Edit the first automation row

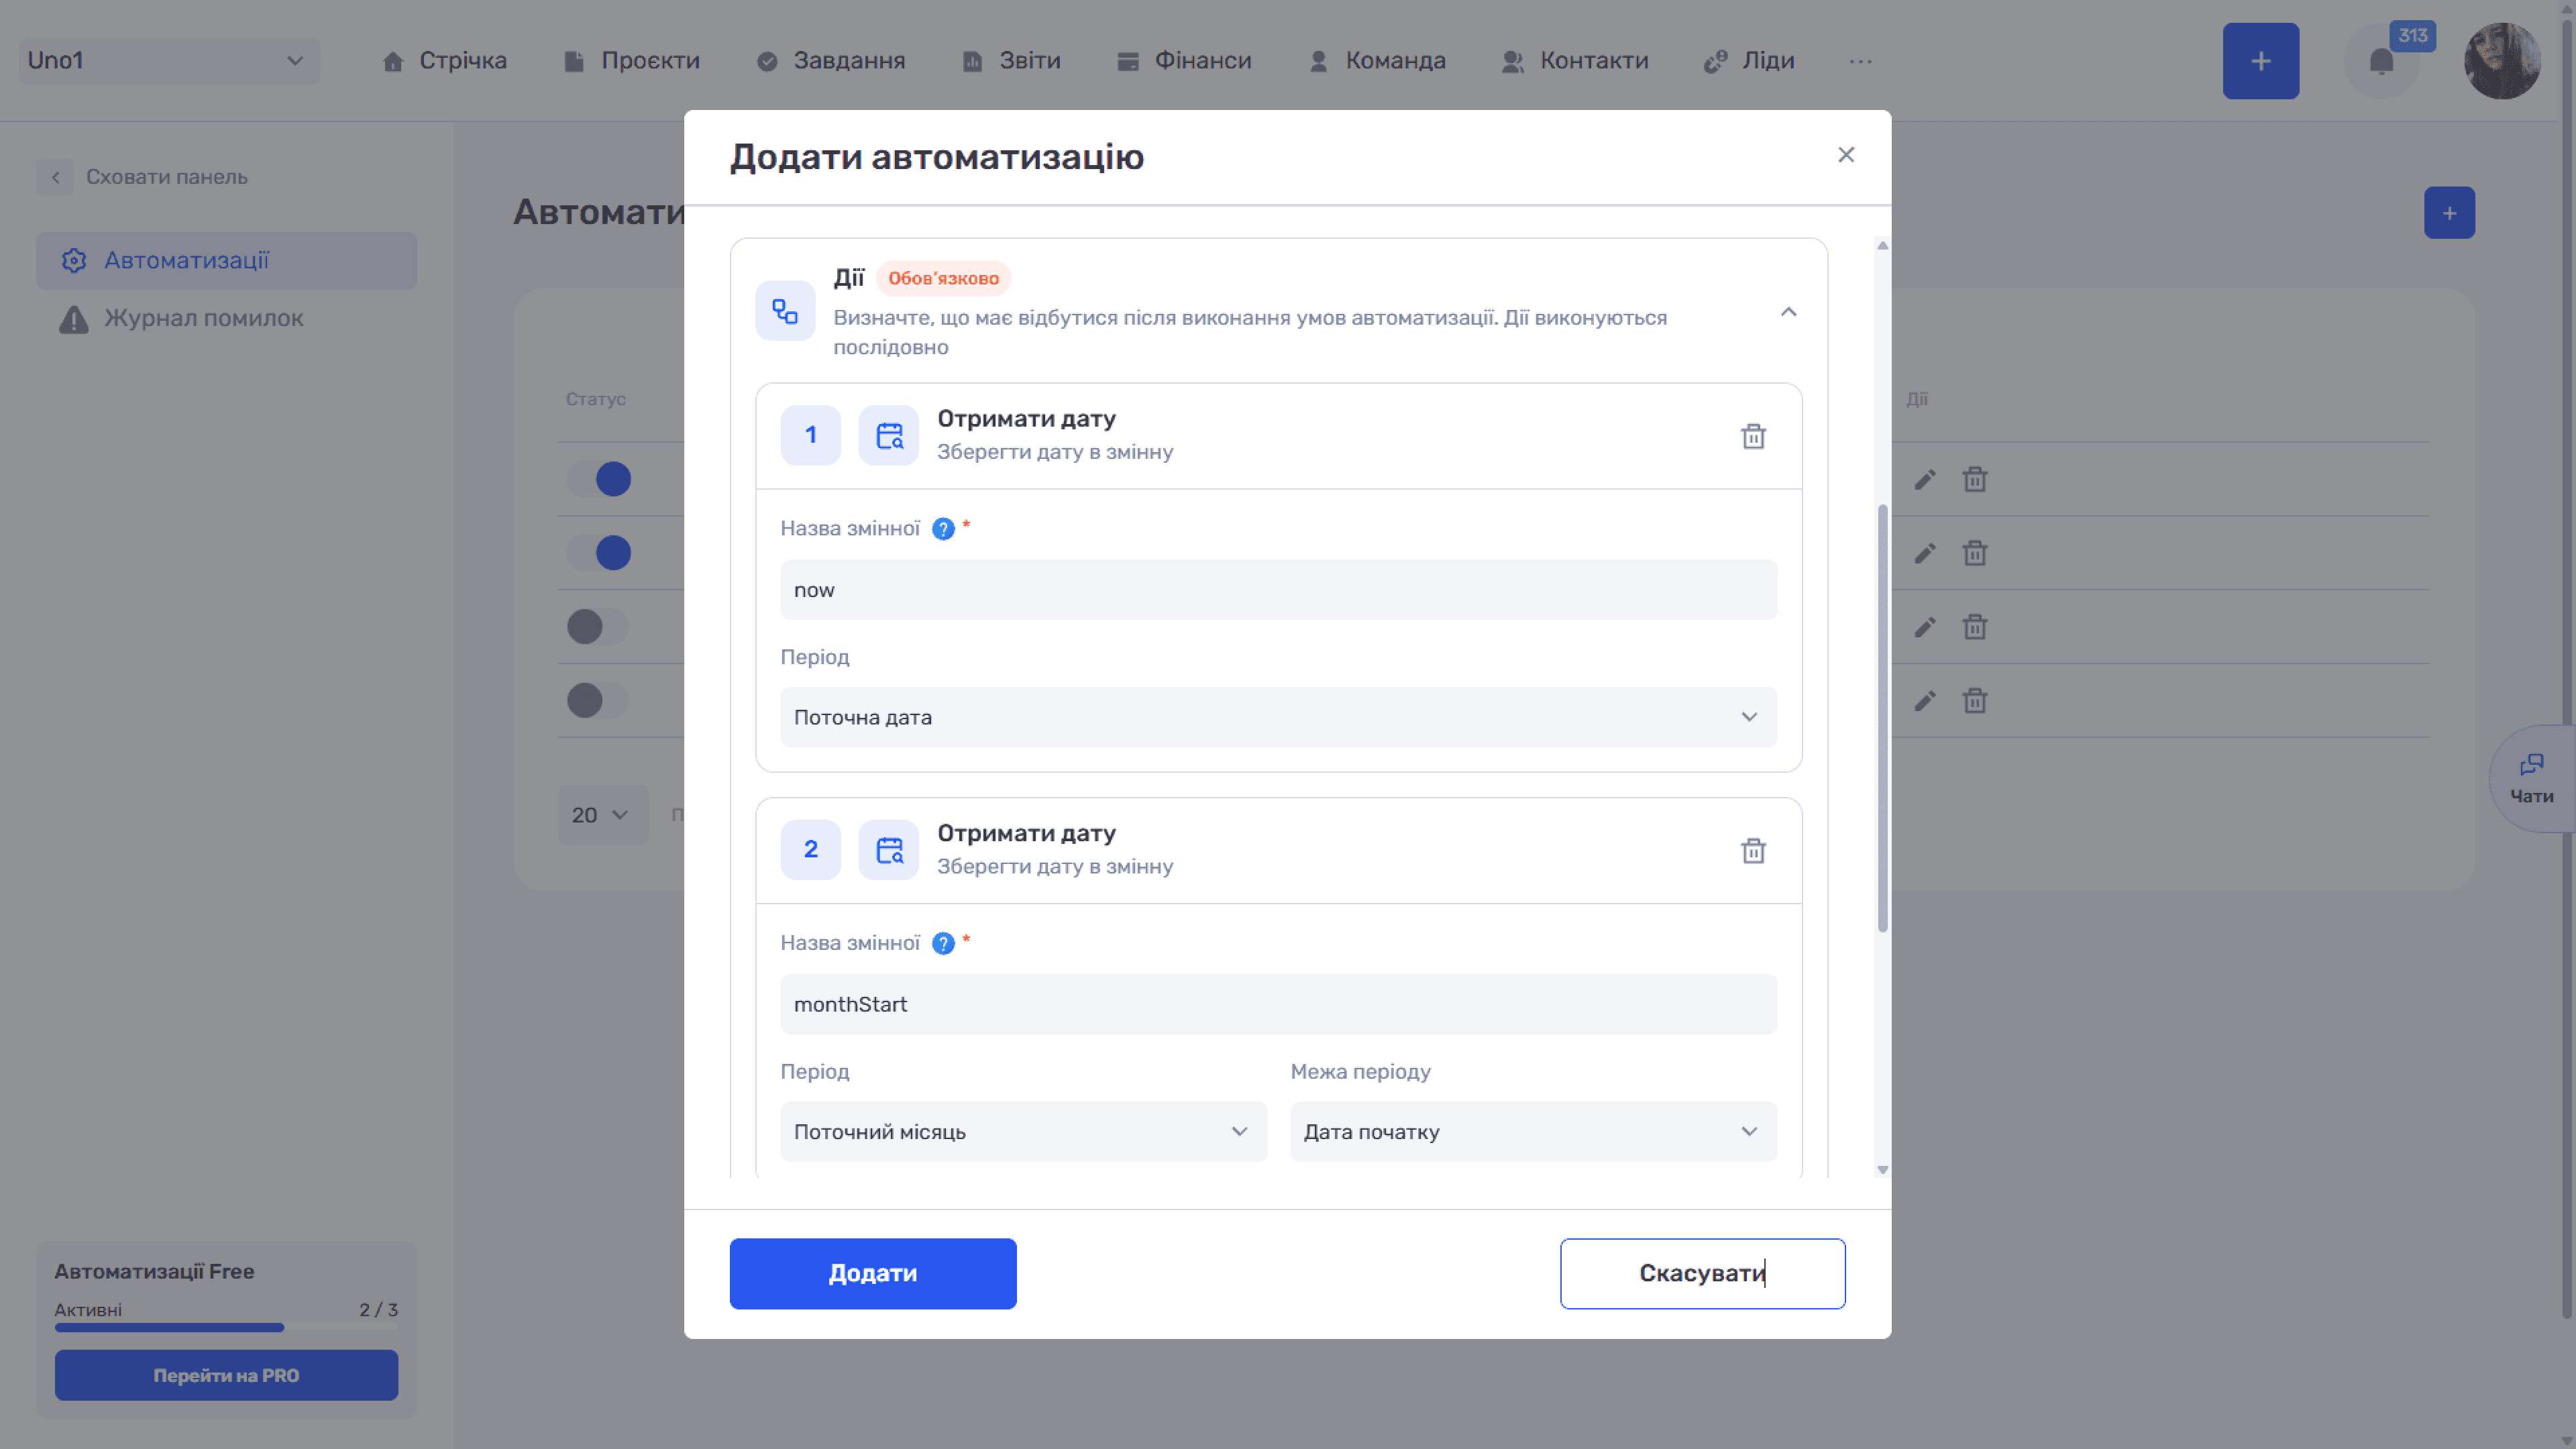click(x=1925, y=480)
